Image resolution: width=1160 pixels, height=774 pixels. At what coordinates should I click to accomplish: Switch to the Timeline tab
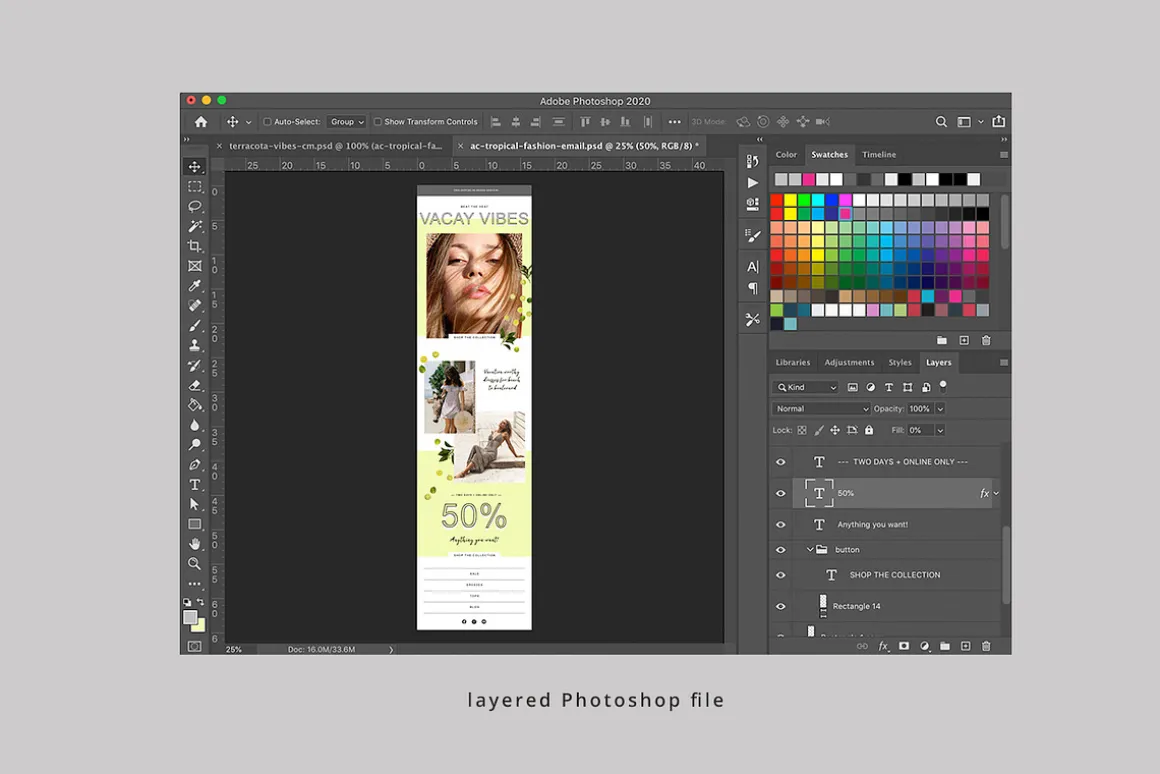pyautogui.click(x=879, y=155)
